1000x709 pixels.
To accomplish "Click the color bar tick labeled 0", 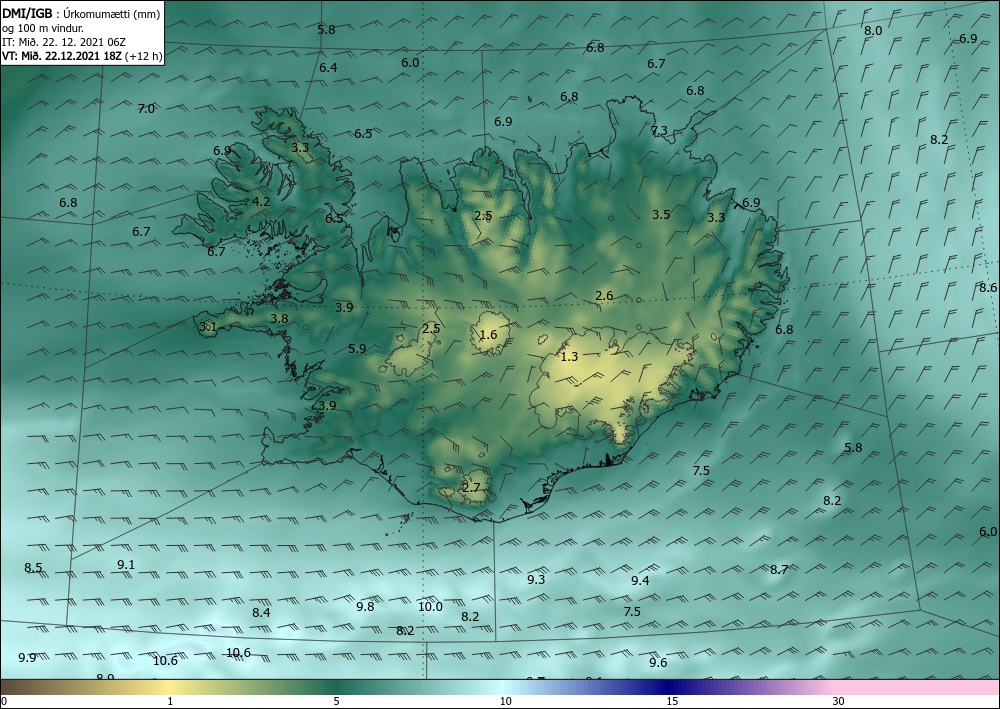I will (4, 702).
